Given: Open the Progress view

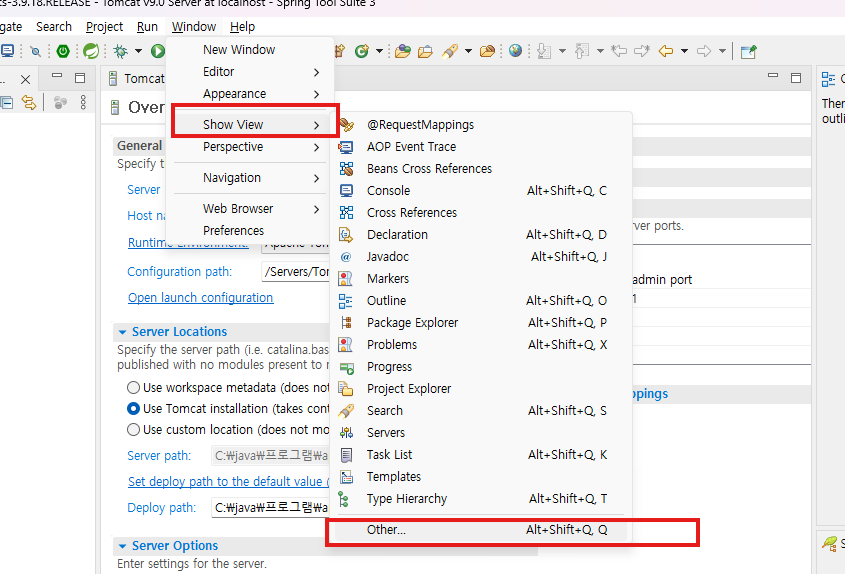Looking at the screenshot, I should 480,367.
